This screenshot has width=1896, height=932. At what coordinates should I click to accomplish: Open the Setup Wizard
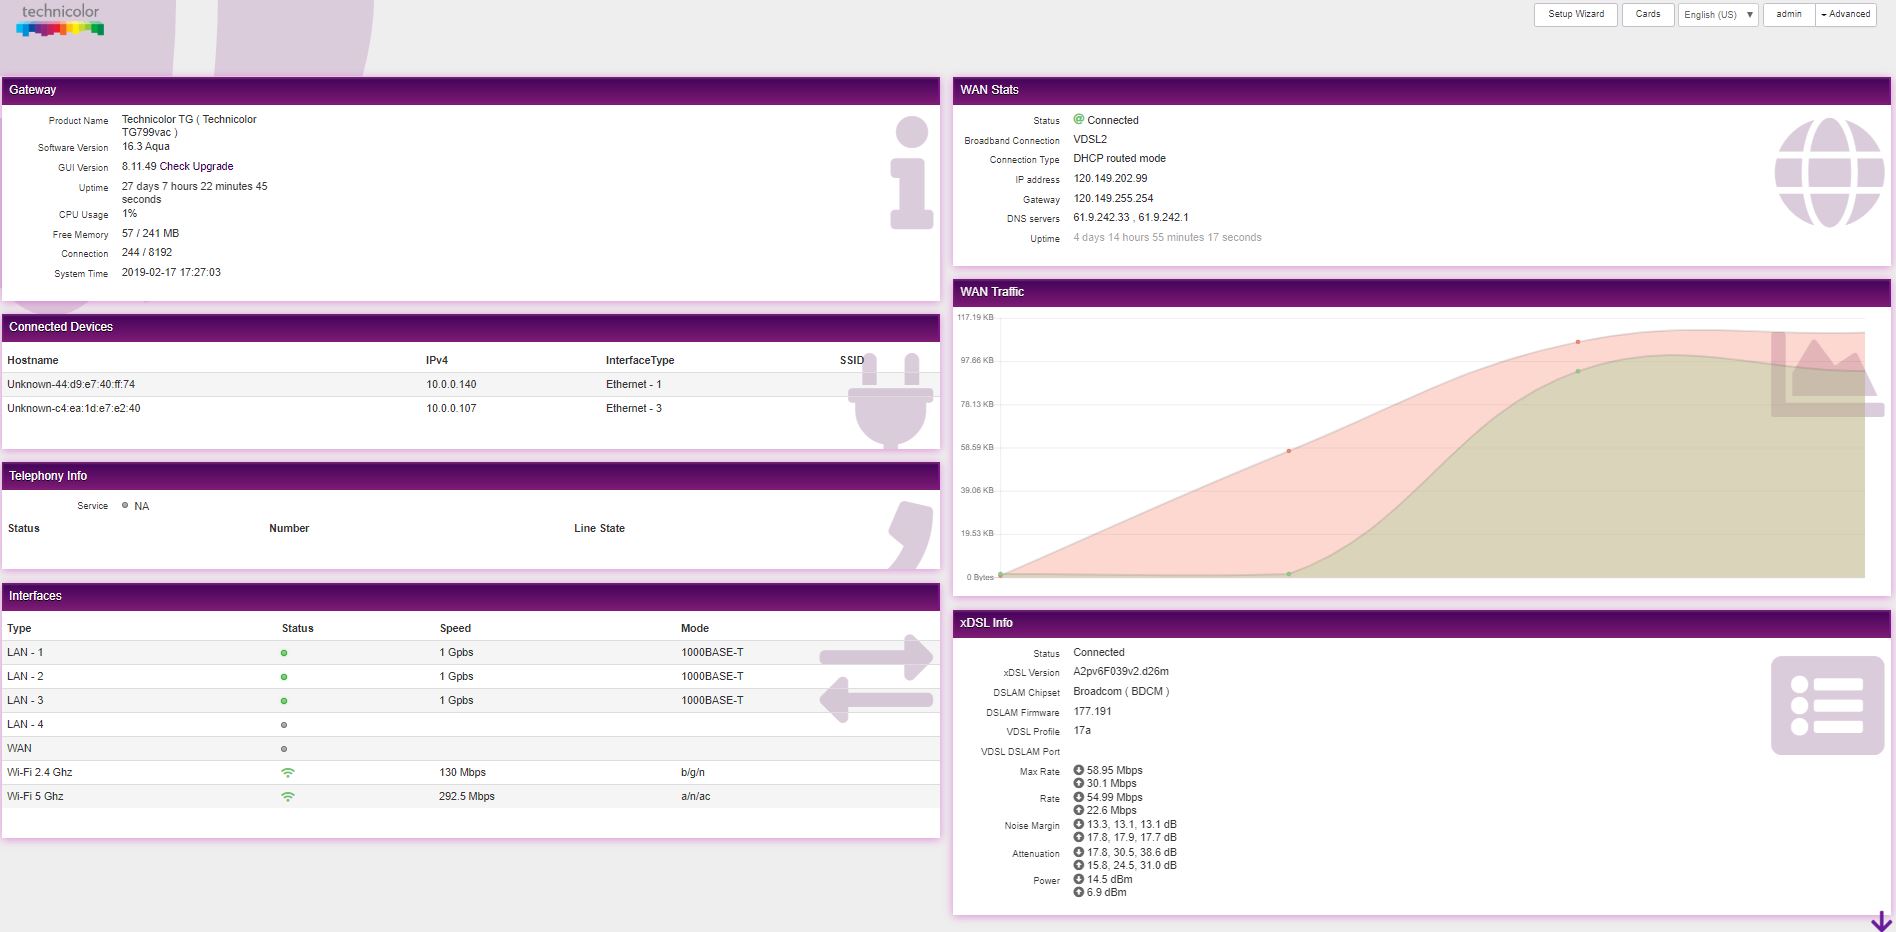(1575, 15)
